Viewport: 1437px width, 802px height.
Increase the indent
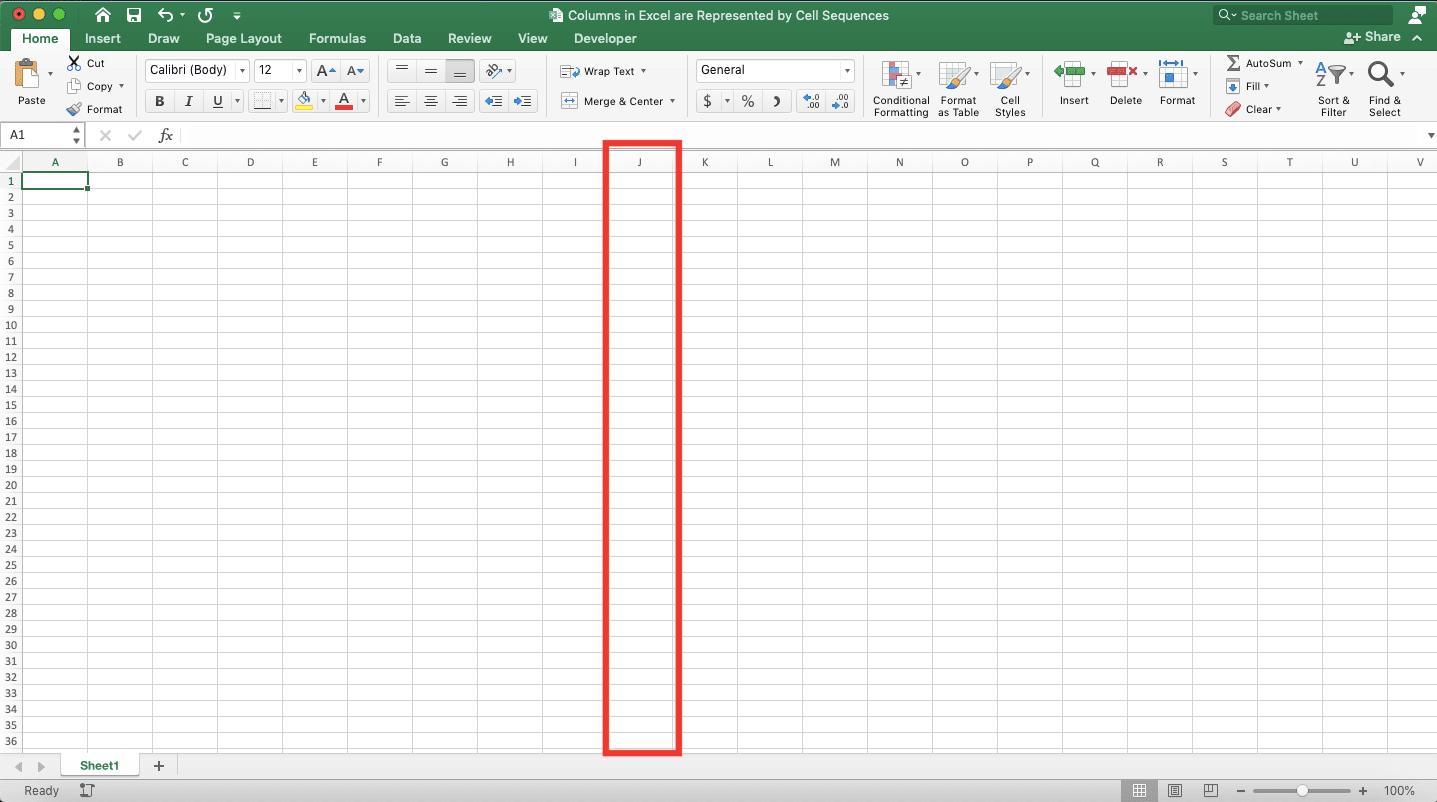point(522,101)
